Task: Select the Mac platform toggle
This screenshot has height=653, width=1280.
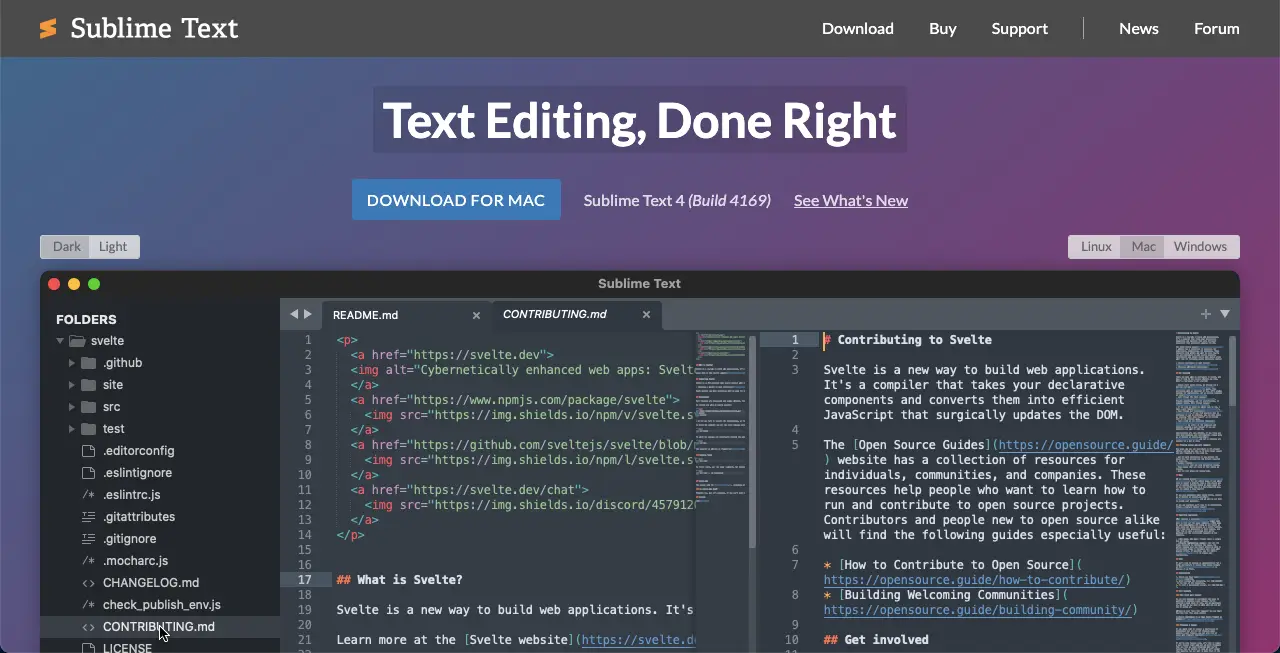Action: (1143, 247)
